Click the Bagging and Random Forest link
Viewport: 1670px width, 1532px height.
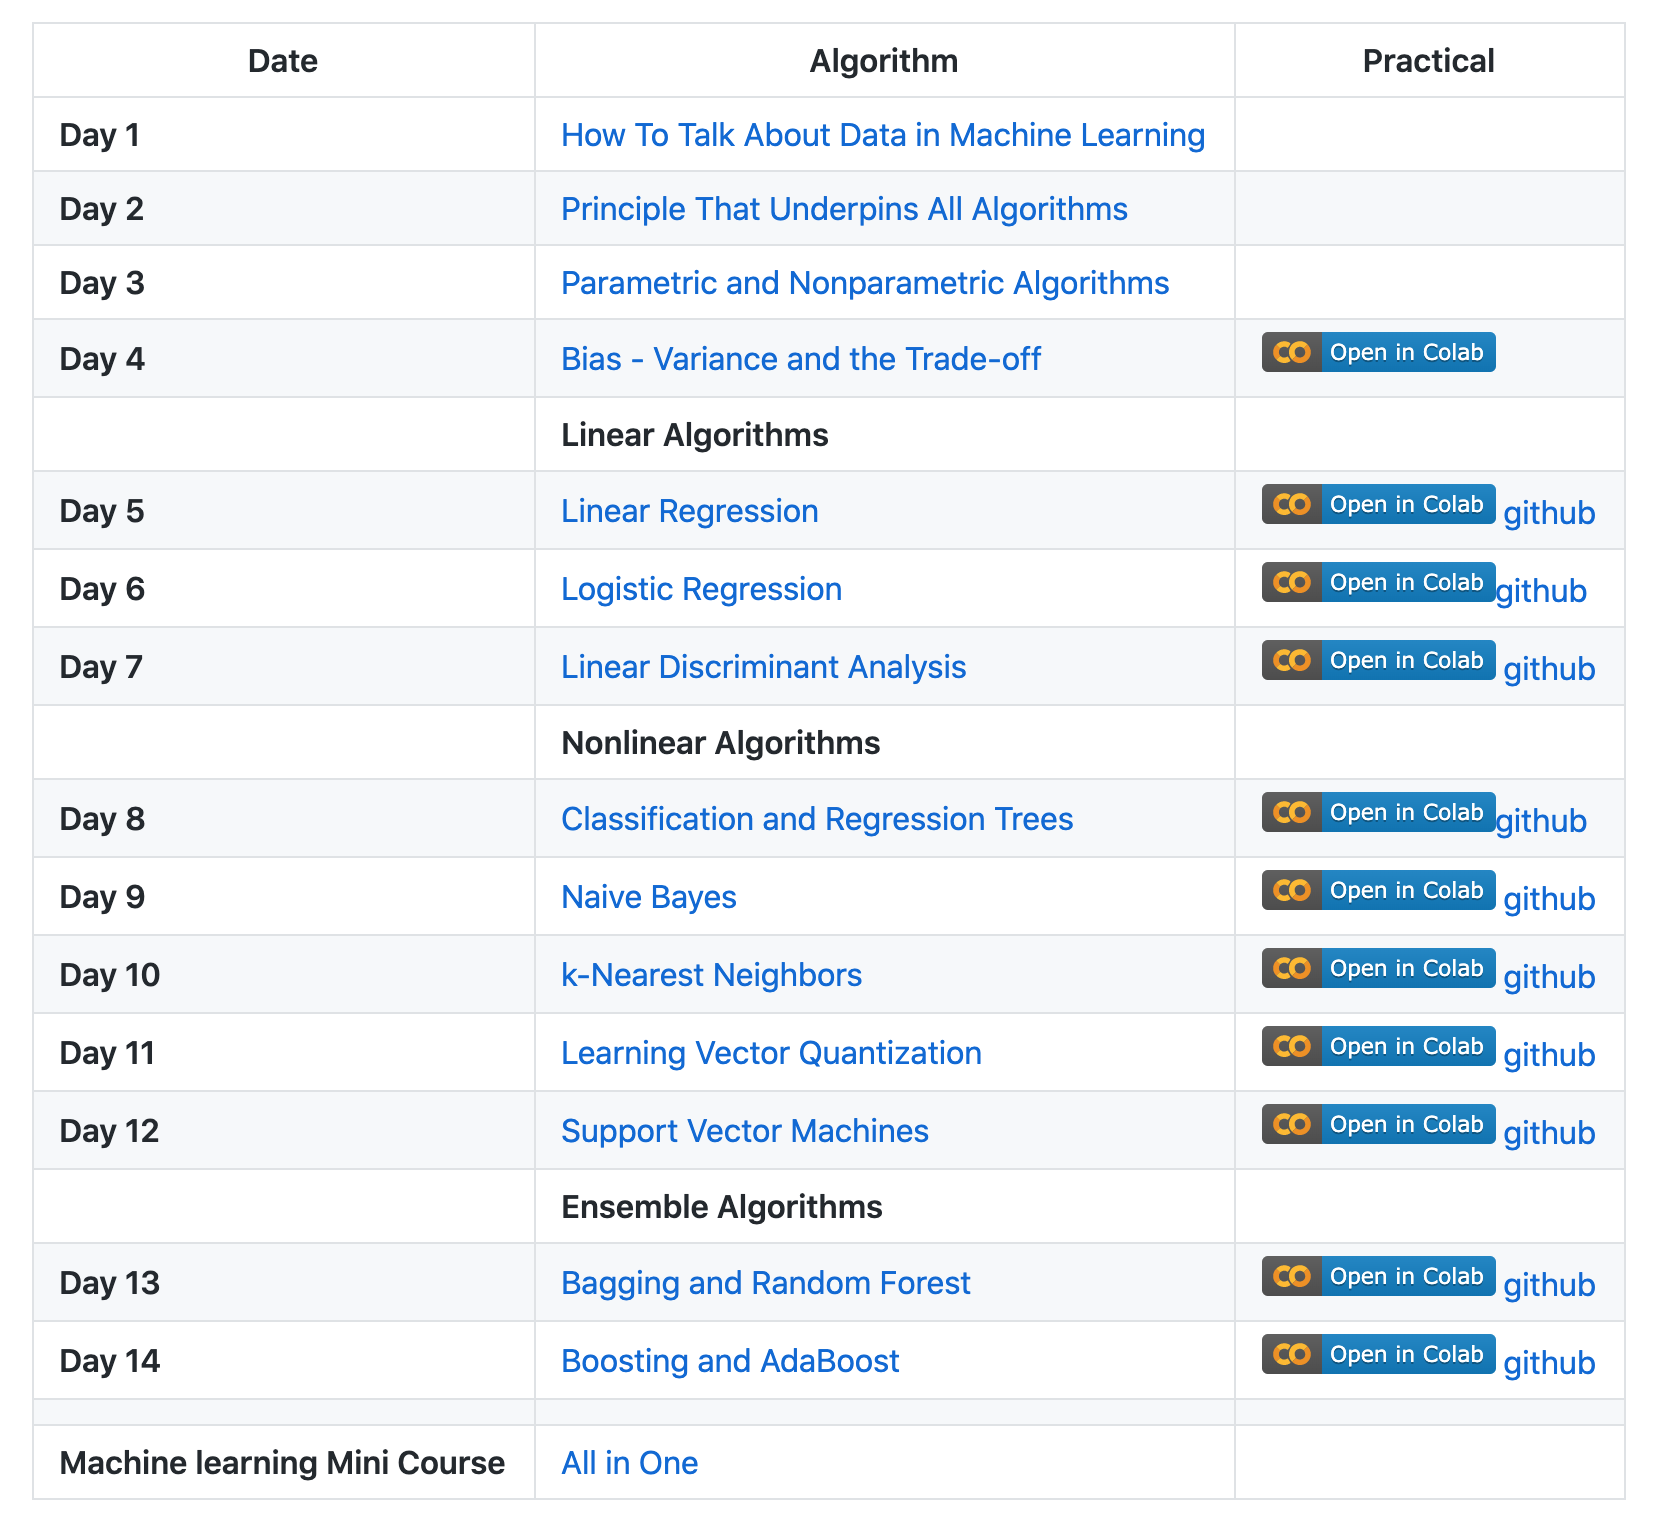pos(765,1283)
